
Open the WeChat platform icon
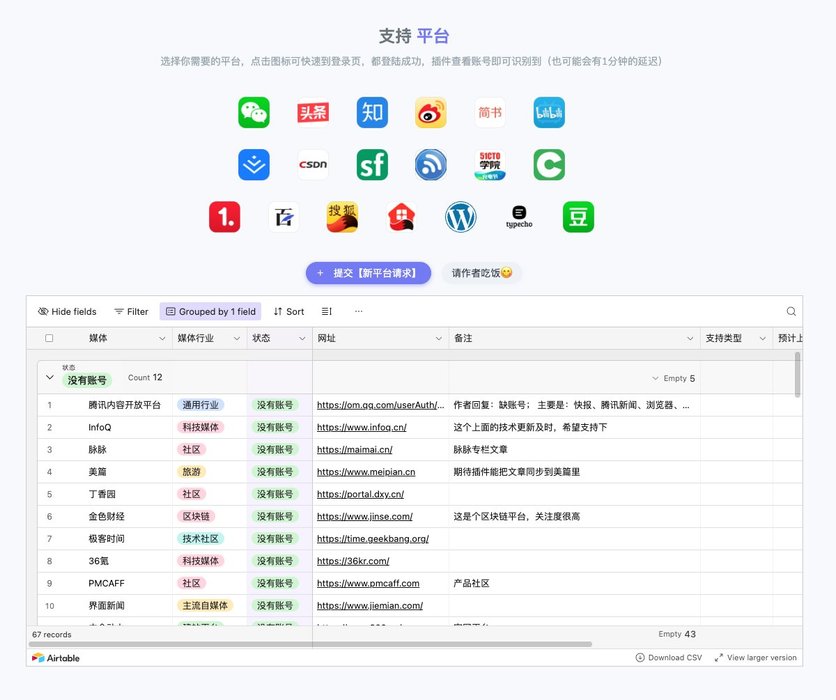254,113
